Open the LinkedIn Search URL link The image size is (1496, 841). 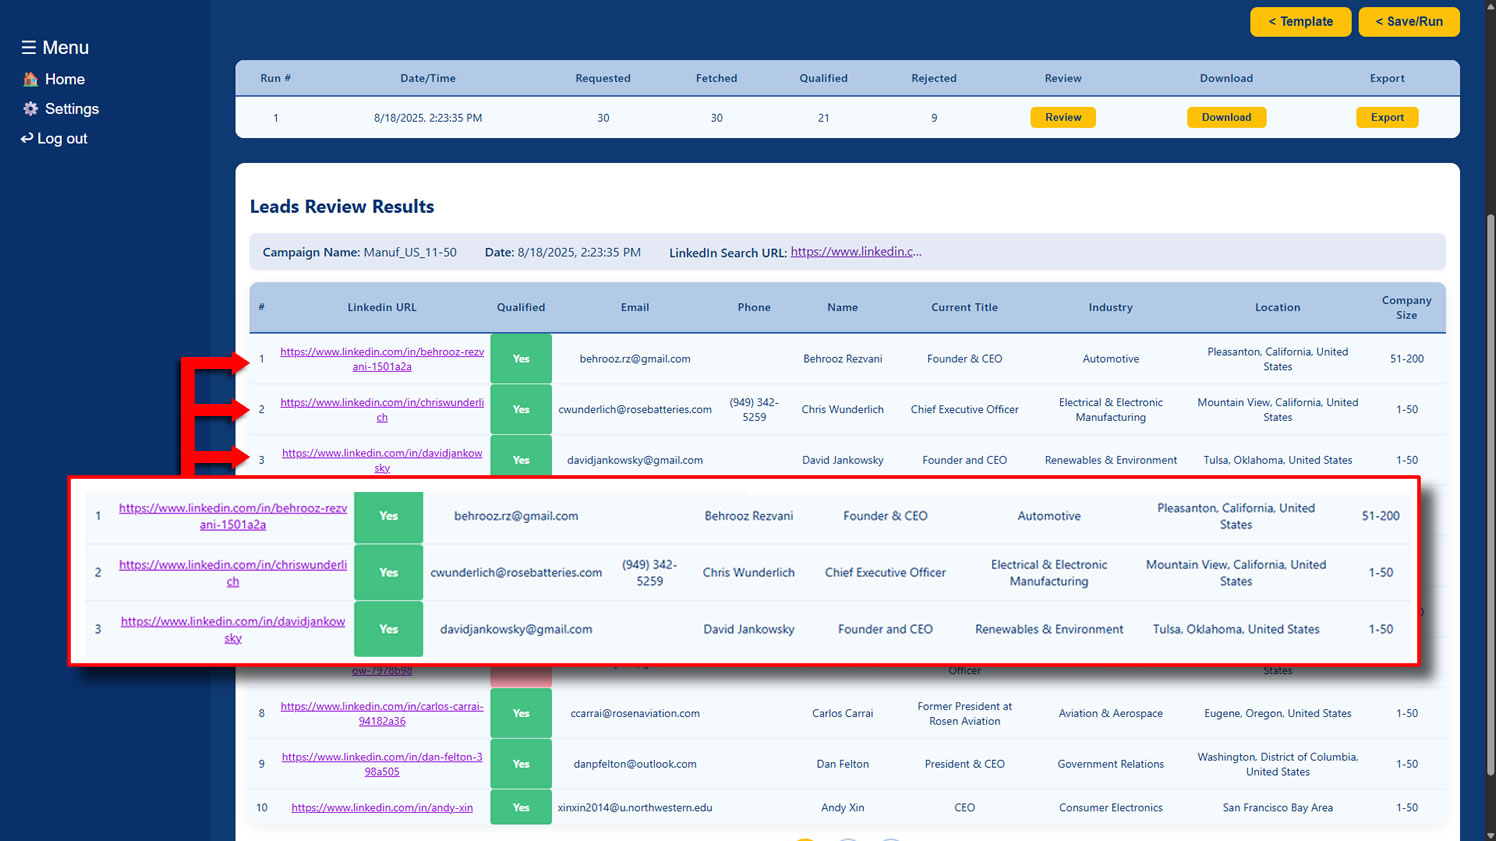[x=855, y=252]
